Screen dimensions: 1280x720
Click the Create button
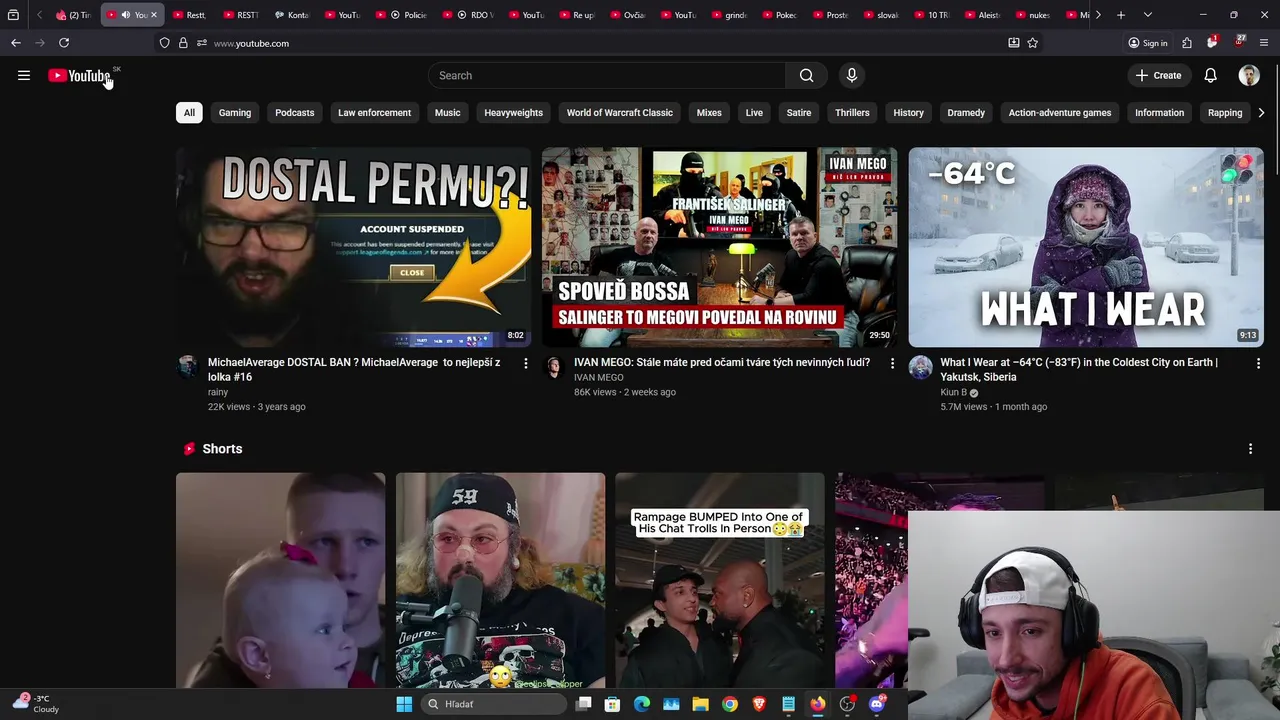coord(1158,75)
